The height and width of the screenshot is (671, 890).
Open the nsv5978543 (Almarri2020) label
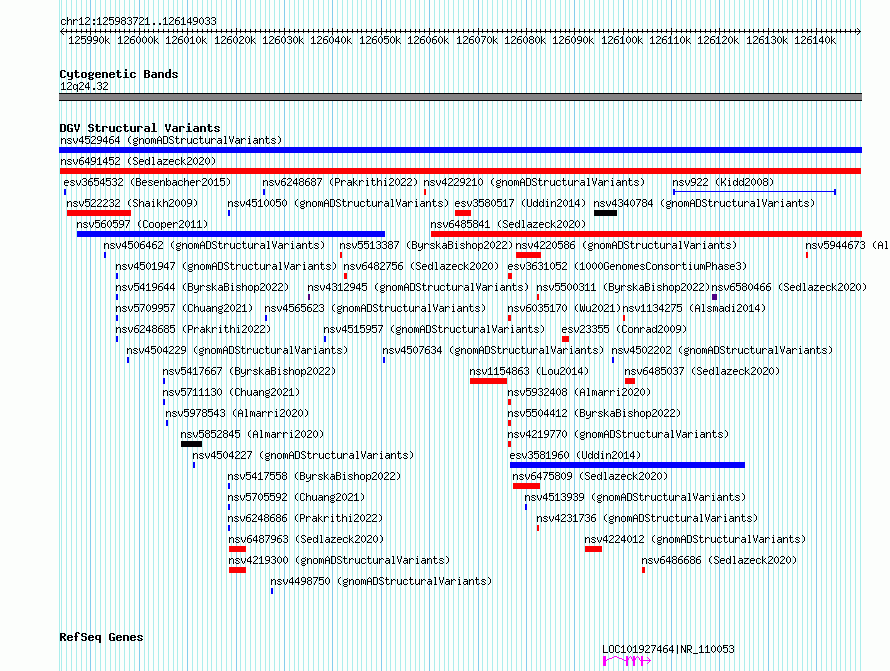(x=237, y=413)
